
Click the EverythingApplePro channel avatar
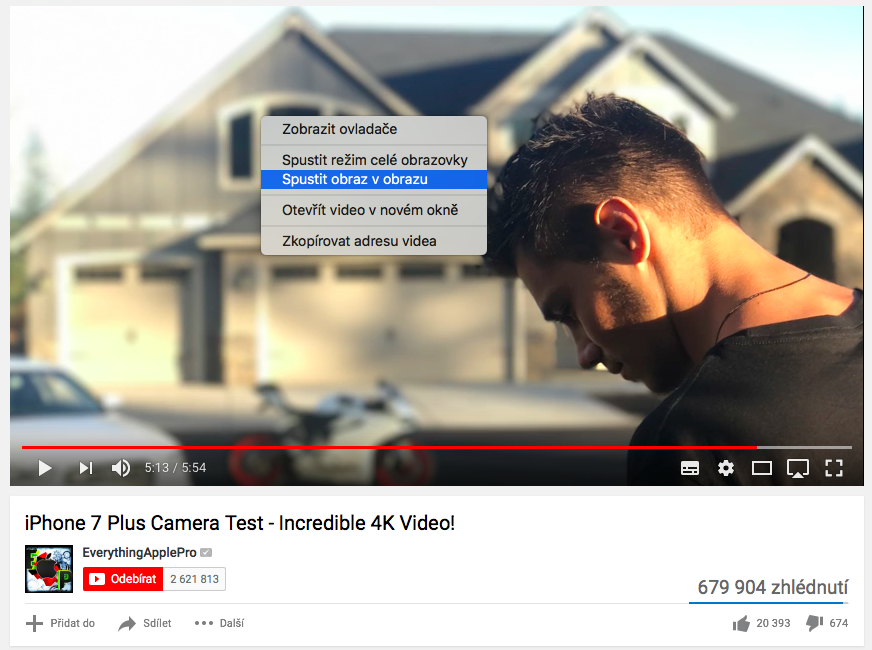pos(49,569)
